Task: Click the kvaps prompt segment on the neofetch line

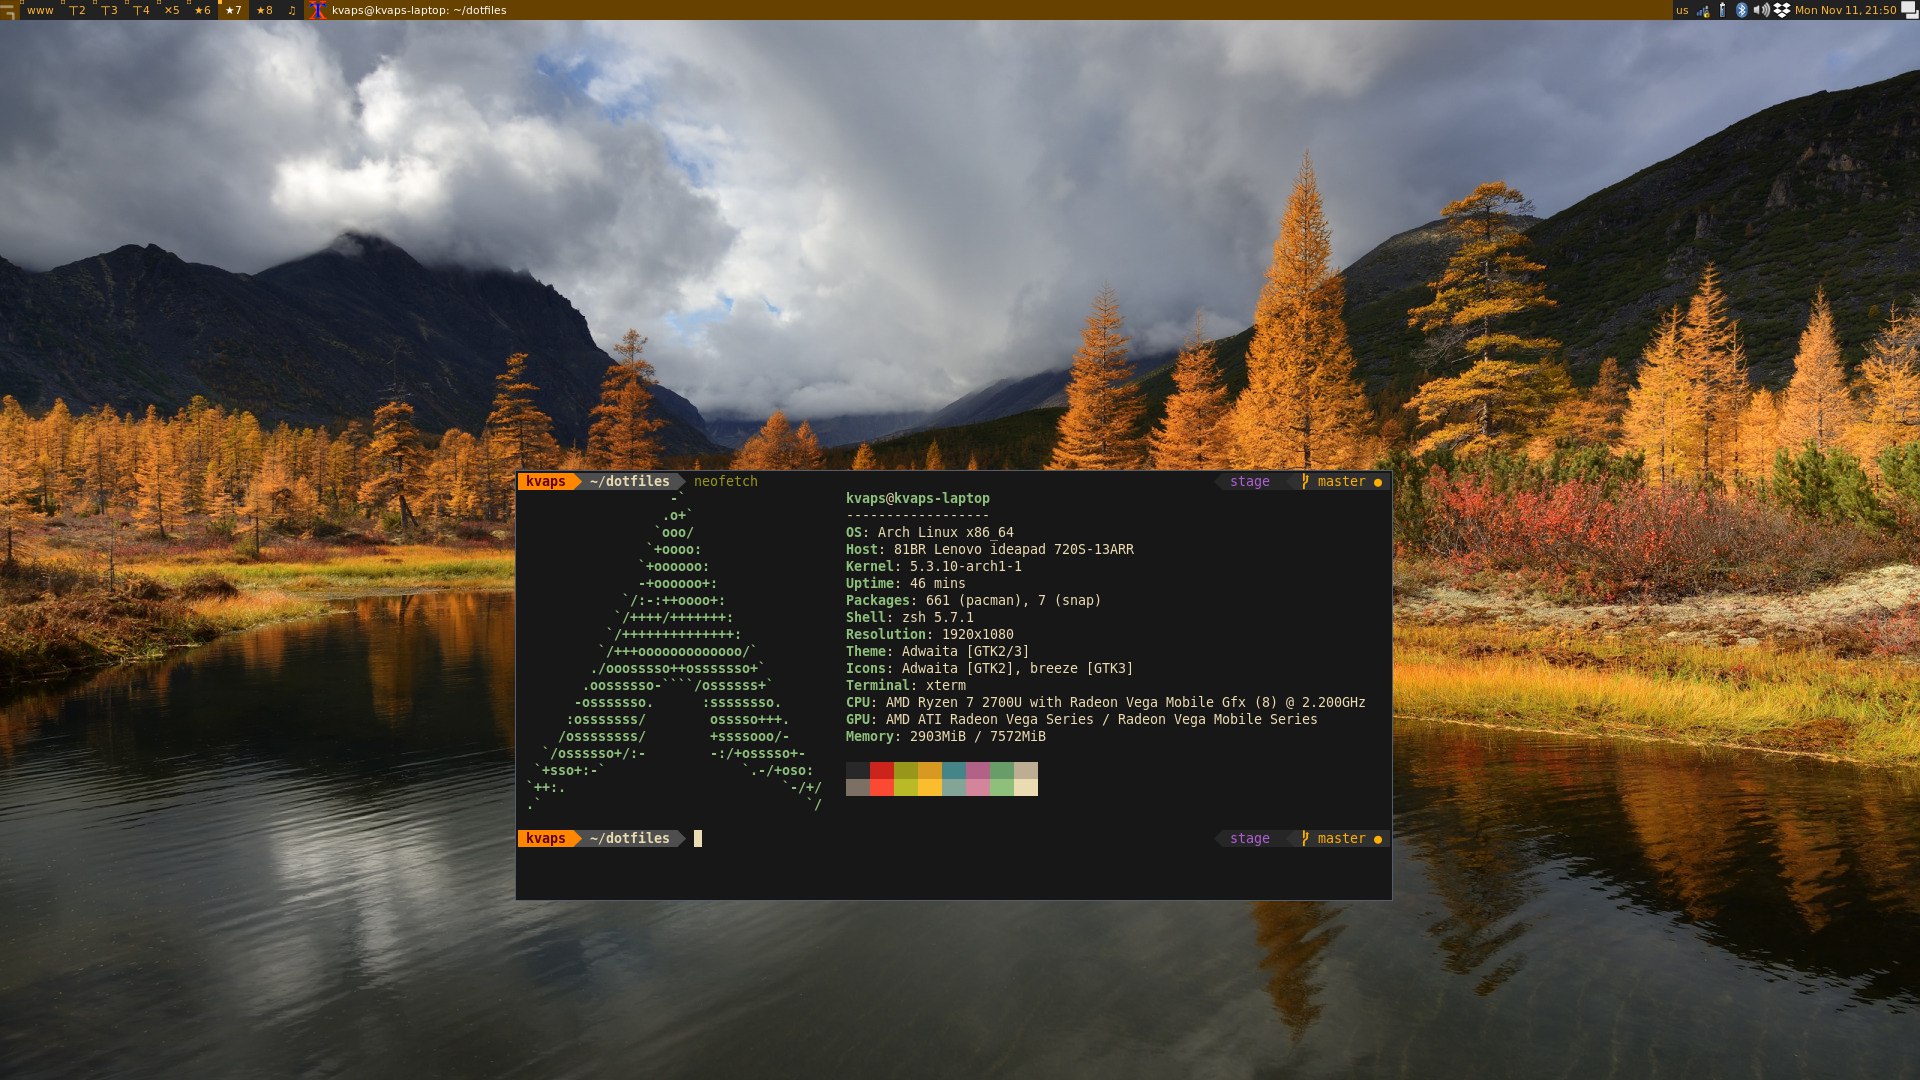Action: tap(546, 481)
